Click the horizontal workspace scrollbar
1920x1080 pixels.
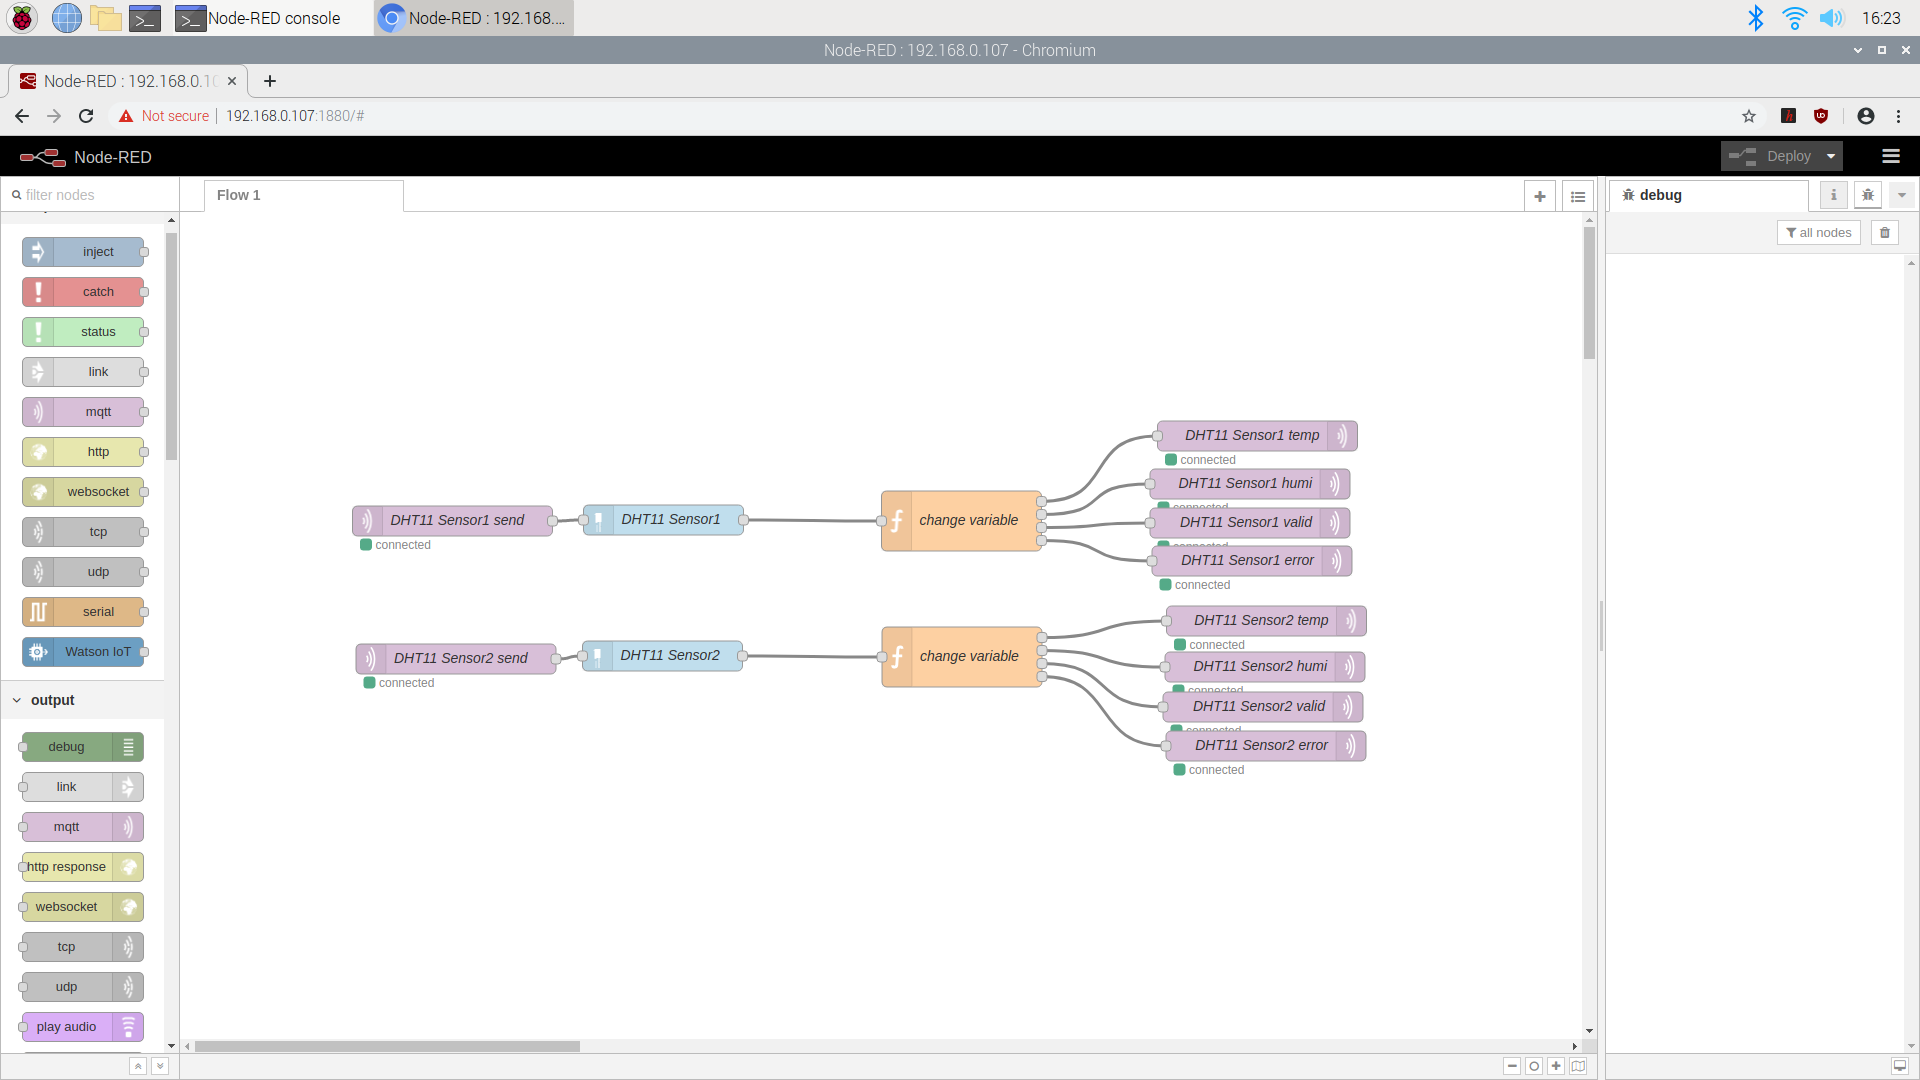(x=387, y=1046)
